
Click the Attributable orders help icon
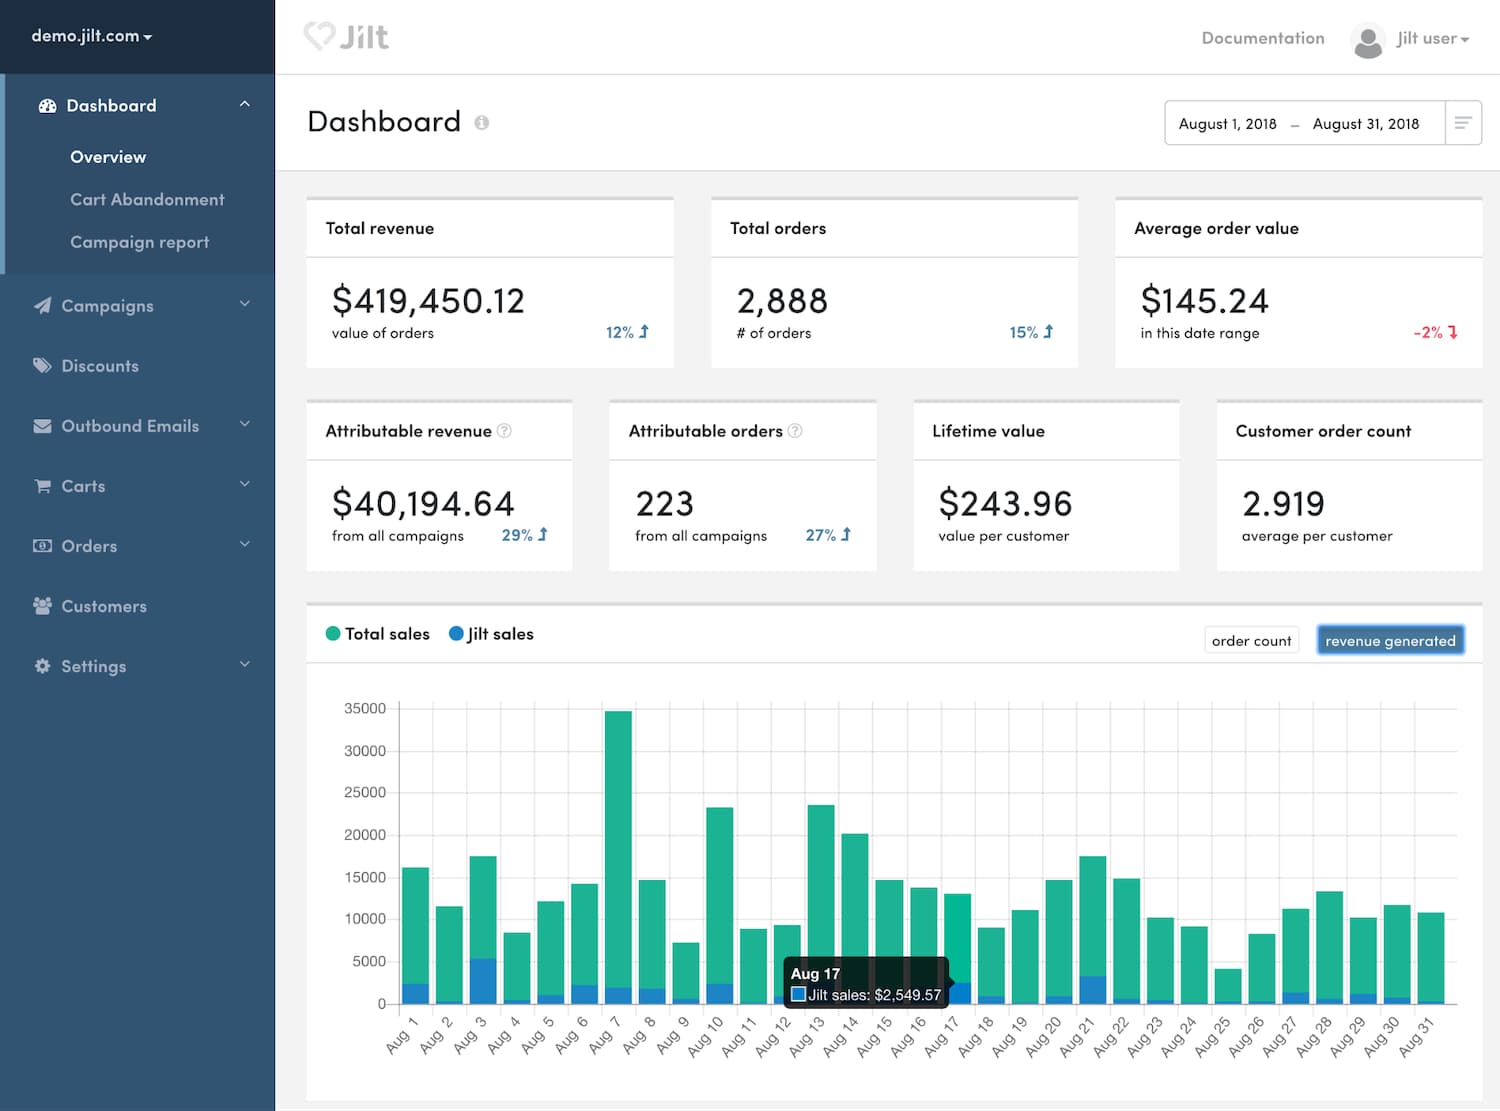(795, 431)
